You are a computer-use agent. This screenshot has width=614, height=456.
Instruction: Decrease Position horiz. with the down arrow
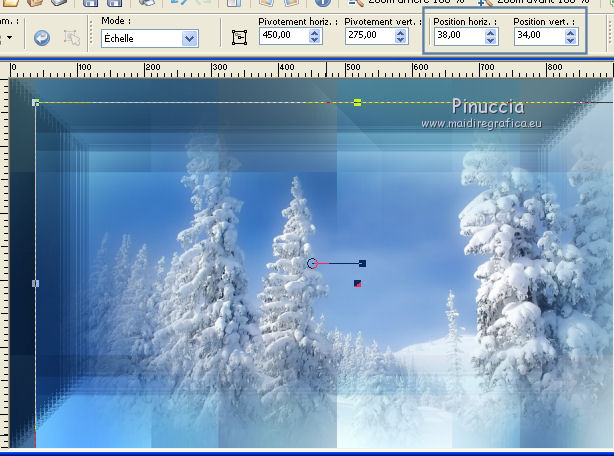point(490,40)
